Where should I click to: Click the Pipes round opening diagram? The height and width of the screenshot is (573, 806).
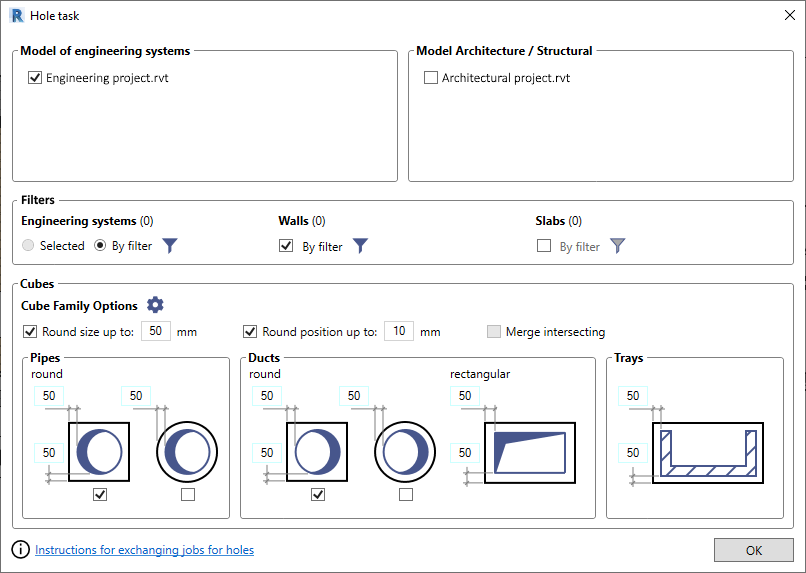[187, 452]
